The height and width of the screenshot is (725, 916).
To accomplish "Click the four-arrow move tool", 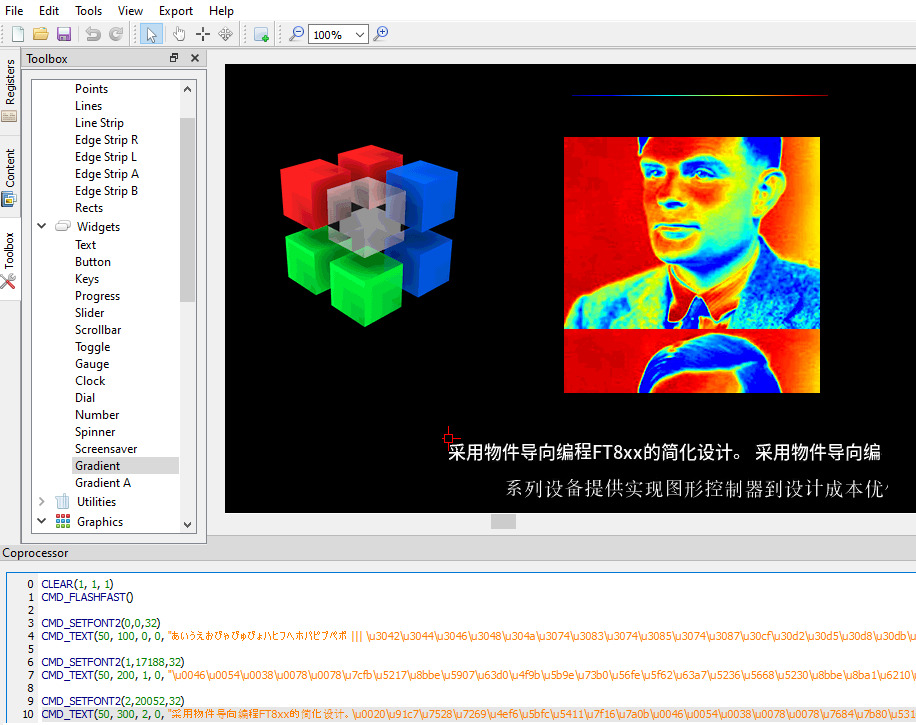I will (x=226, y=34).
